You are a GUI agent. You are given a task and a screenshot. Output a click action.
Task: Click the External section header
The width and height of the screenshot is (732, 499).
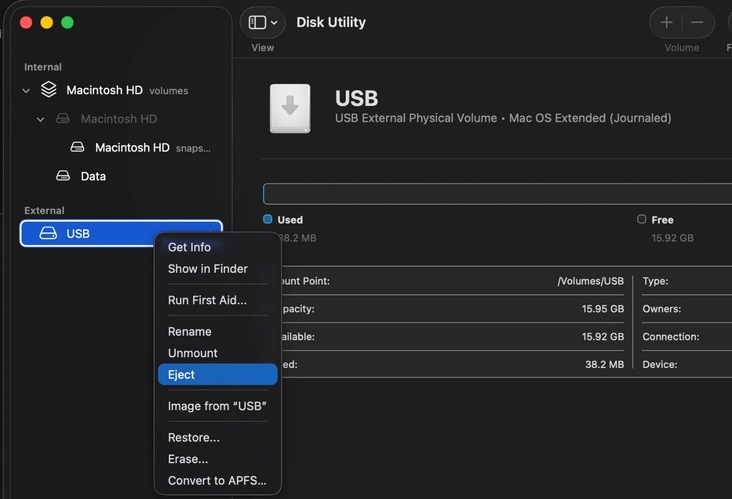tap(44, 211)
